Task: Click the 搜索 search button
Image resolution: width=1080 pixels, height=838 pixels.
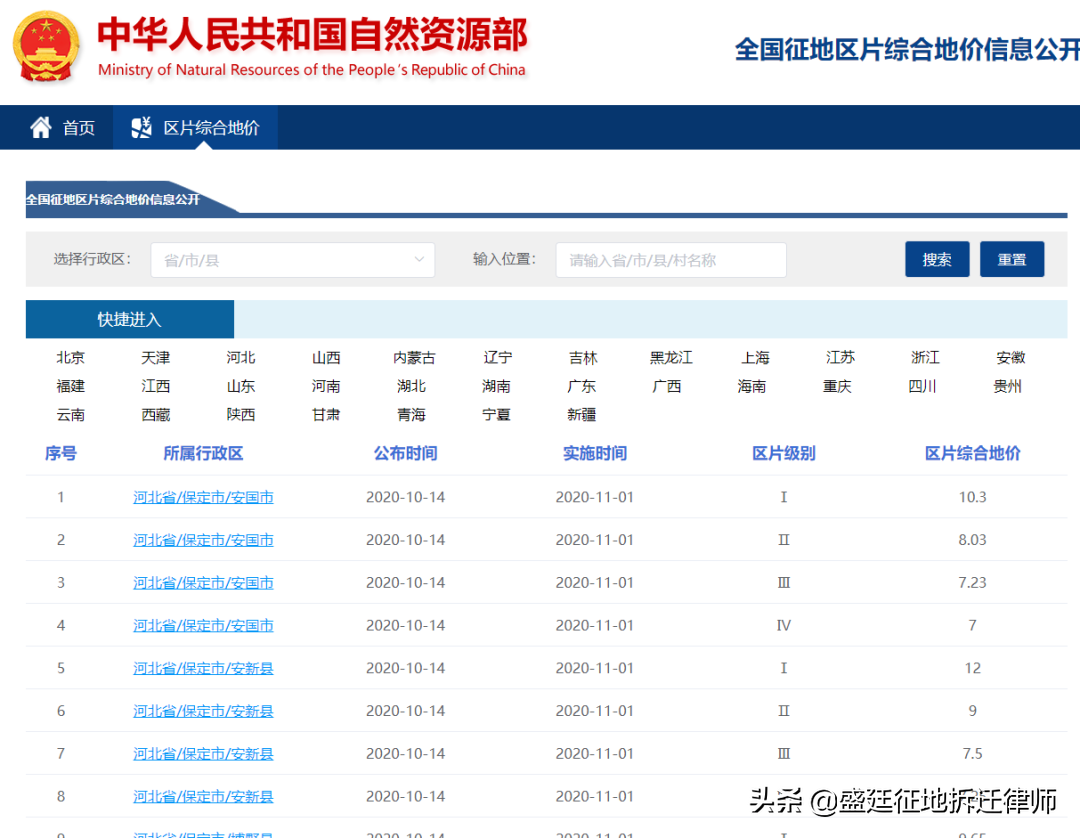Action: (x=937, y=258)
